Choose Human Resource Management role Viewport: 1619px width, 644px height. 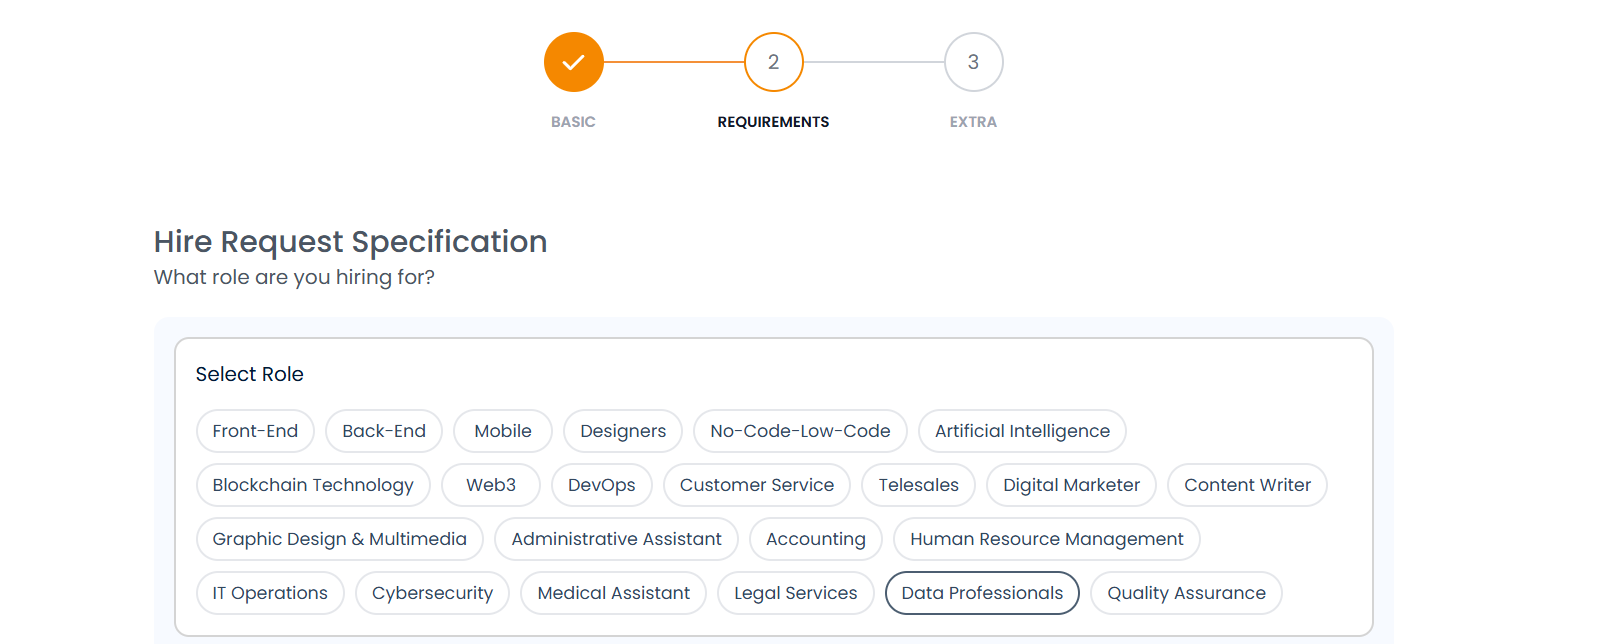coord(1046,539)
